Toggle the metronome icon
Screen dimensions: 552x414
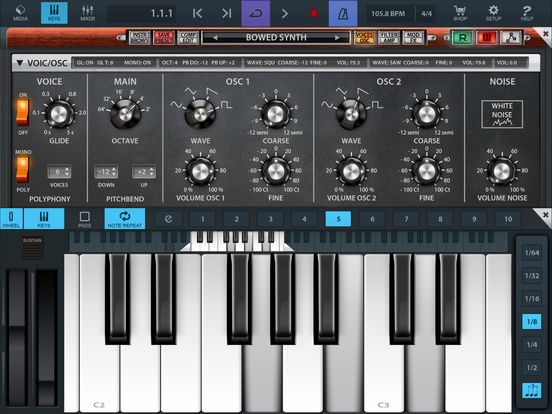pos(343,13)
